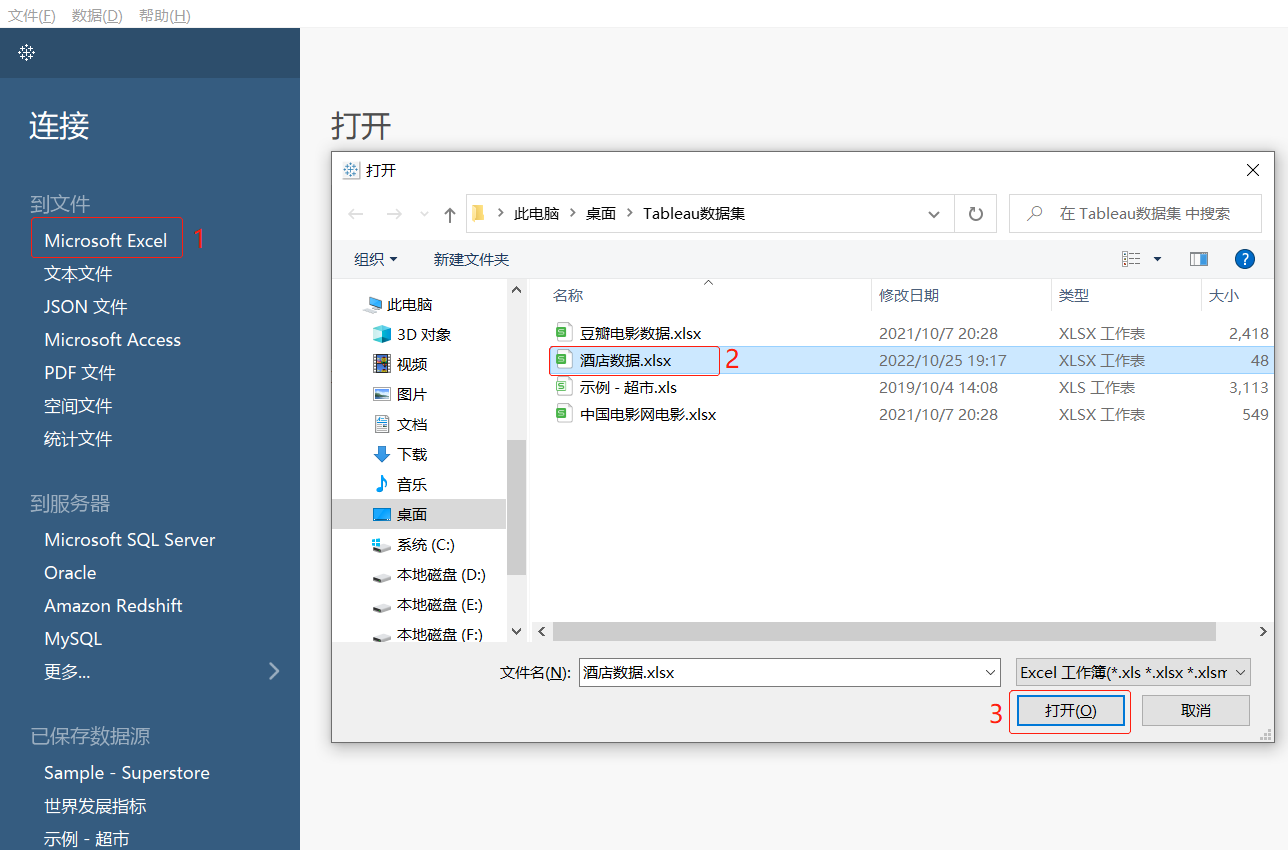Click the 豆瓣电影数据.xlsx file icon
Screen dimensions: 1288x850
tap(562, 333)
